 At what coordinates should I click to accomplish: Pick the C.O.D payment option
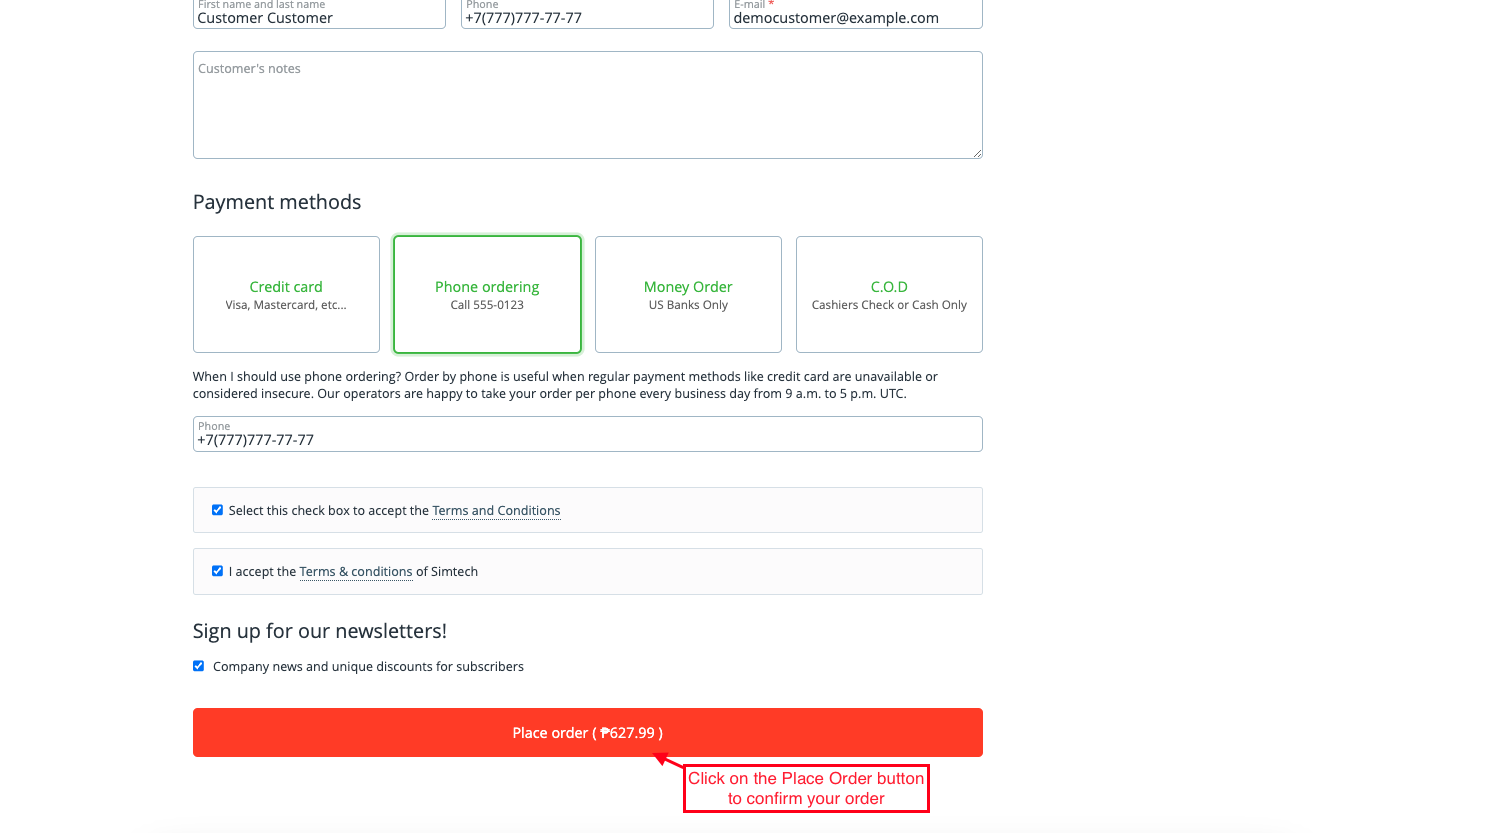(889, 294)
